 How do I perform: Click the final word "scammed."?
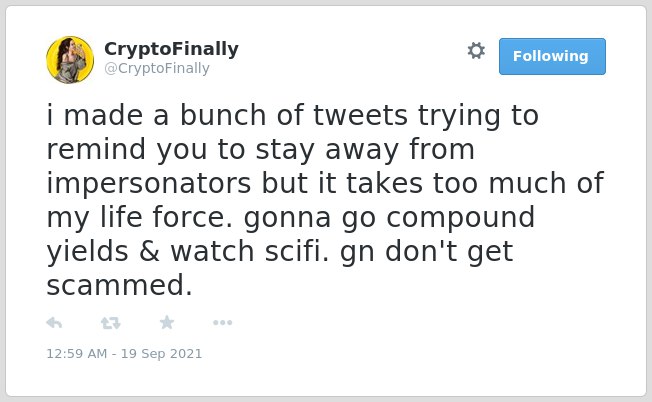point(119,285)
